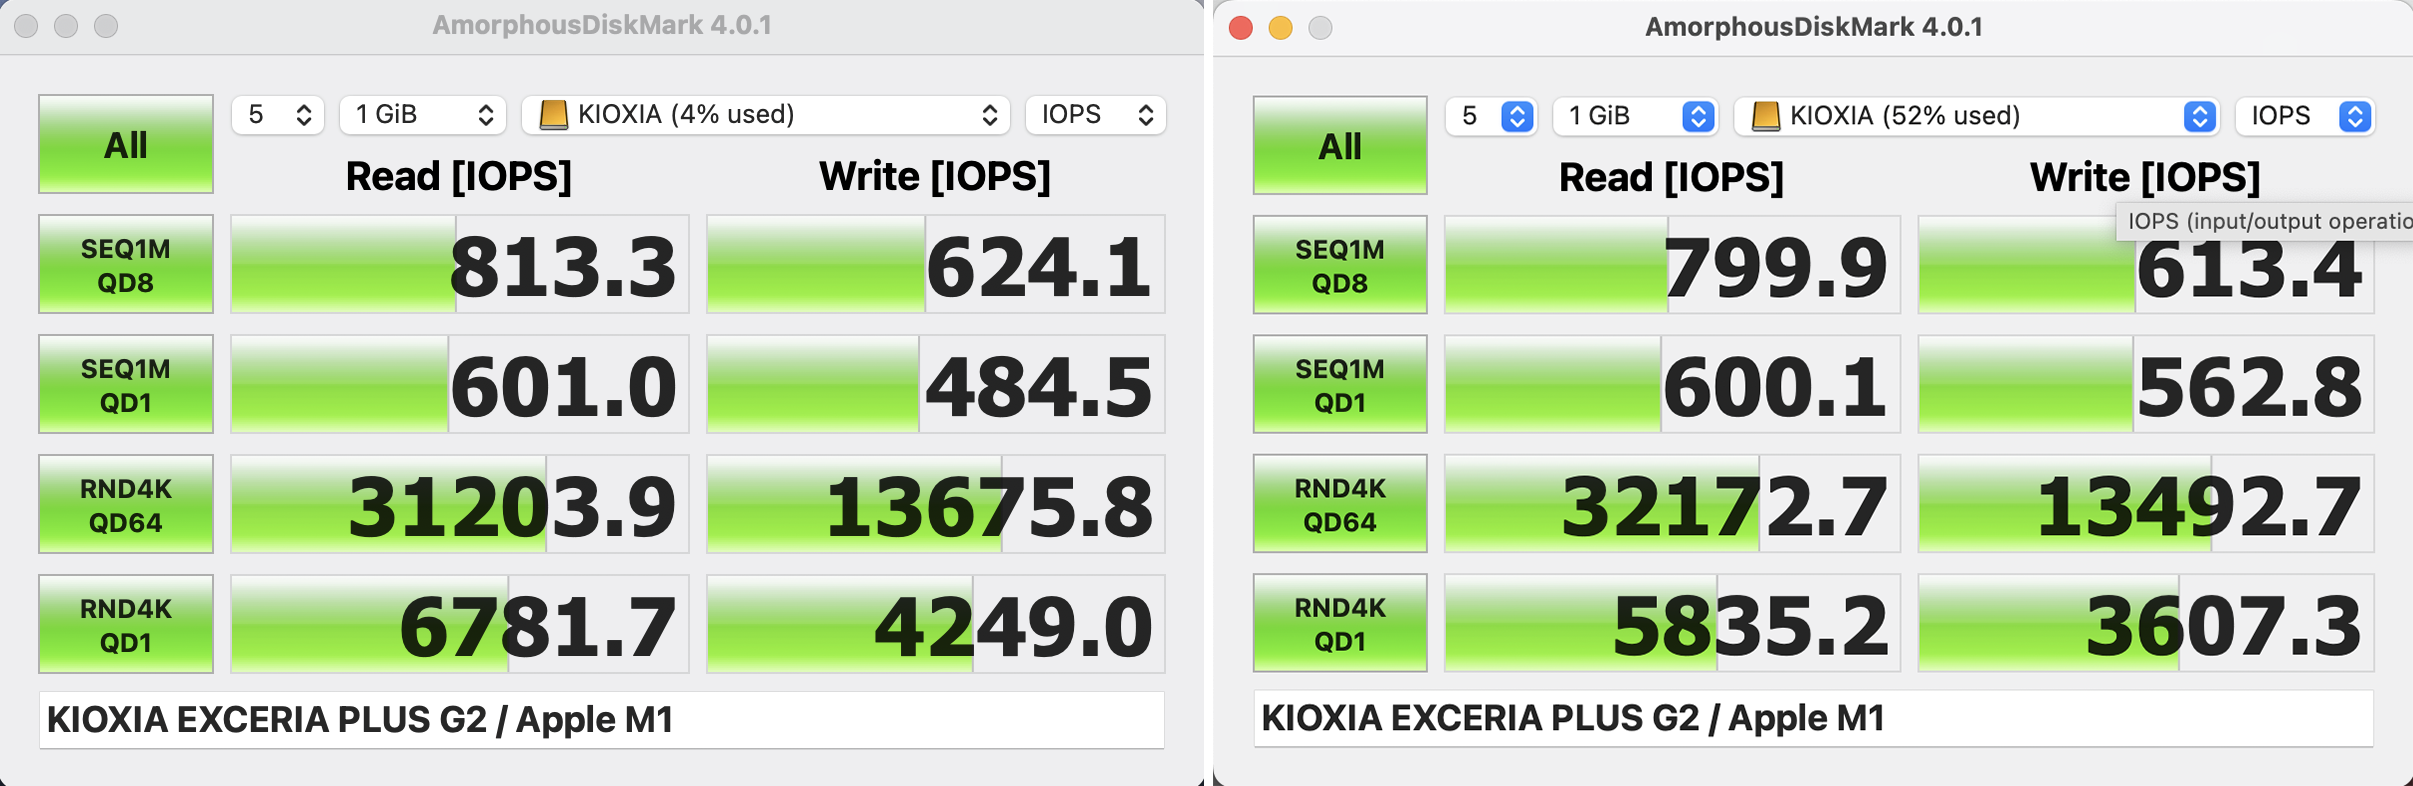Open KIOXIA (4% used) drive dropdown
The height and width of the screenshot is (786, 2413).
767,115
